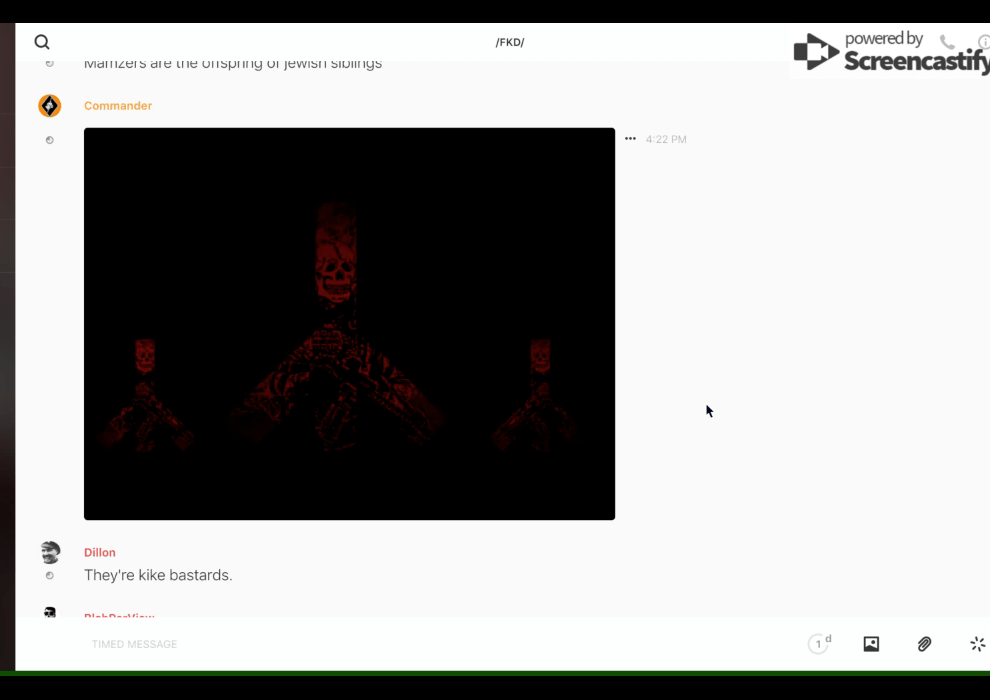Open the conversation search magnifier icon
990x700 pixels.
coord(42,42)
